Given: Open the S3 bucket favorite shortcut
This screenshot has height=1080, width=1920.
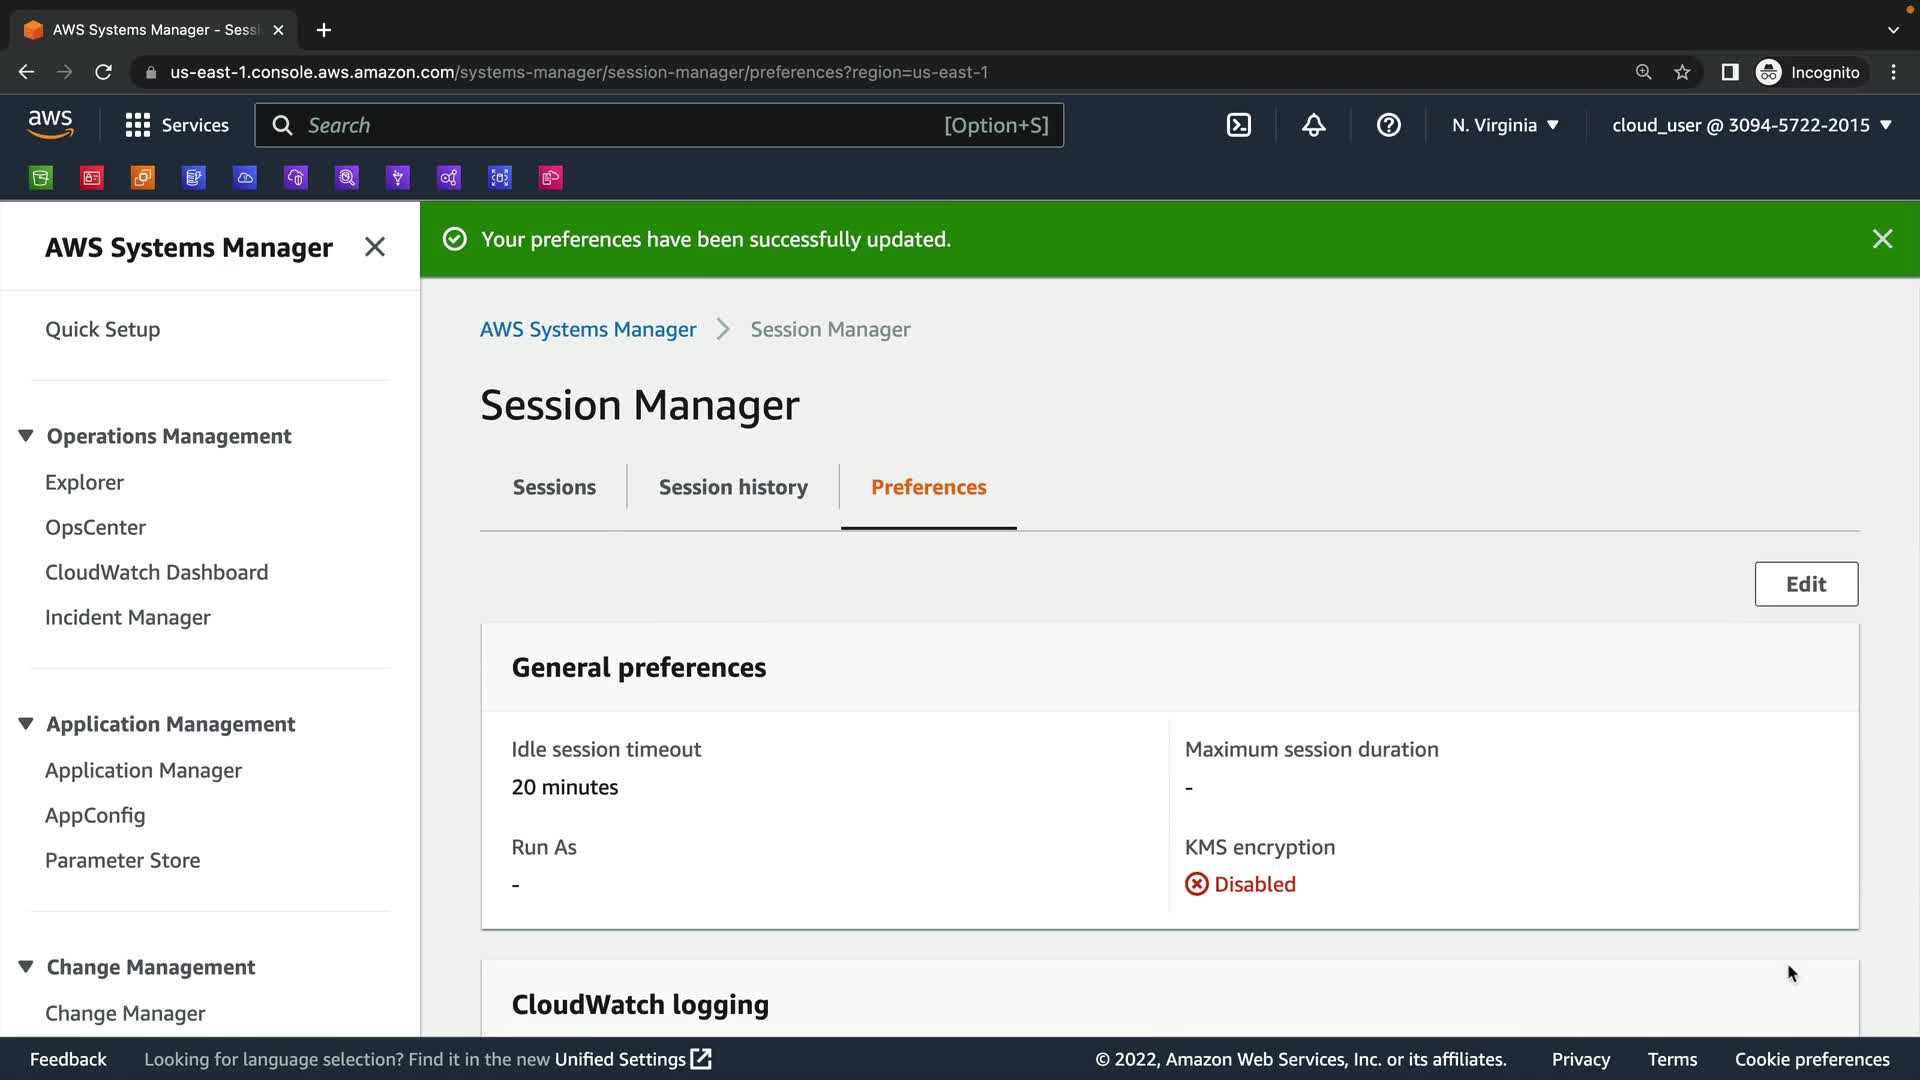Looking at the screenshot, I should point(41,178).
